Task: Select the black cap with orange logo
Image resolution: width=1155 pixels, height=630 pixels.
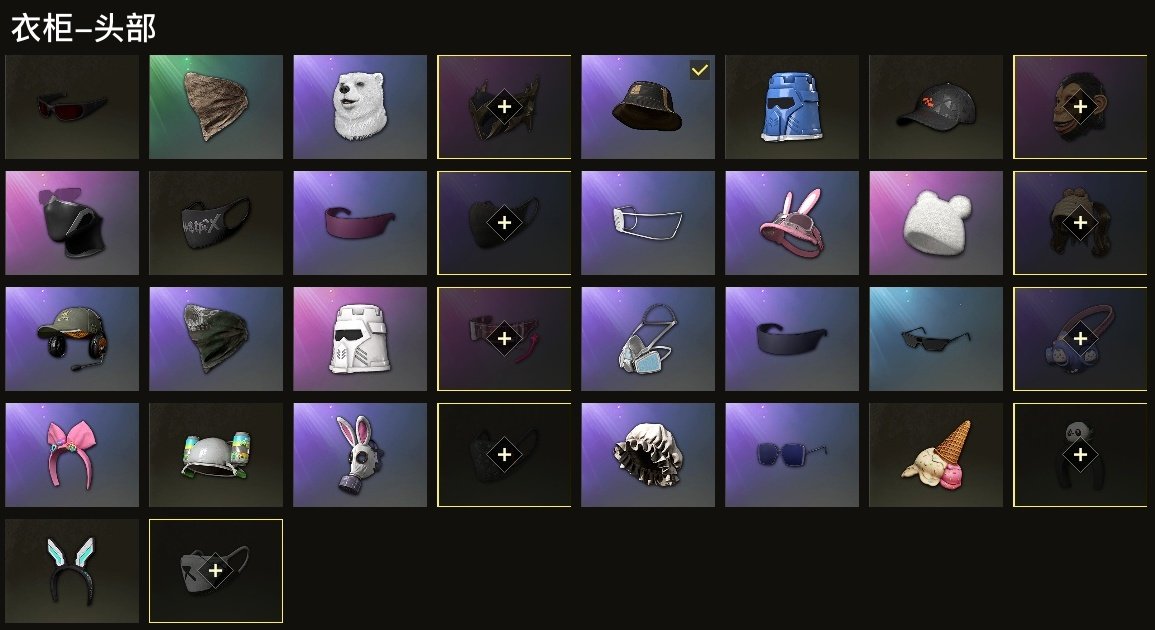Action: pyautogui.click(x=935, y=107)
